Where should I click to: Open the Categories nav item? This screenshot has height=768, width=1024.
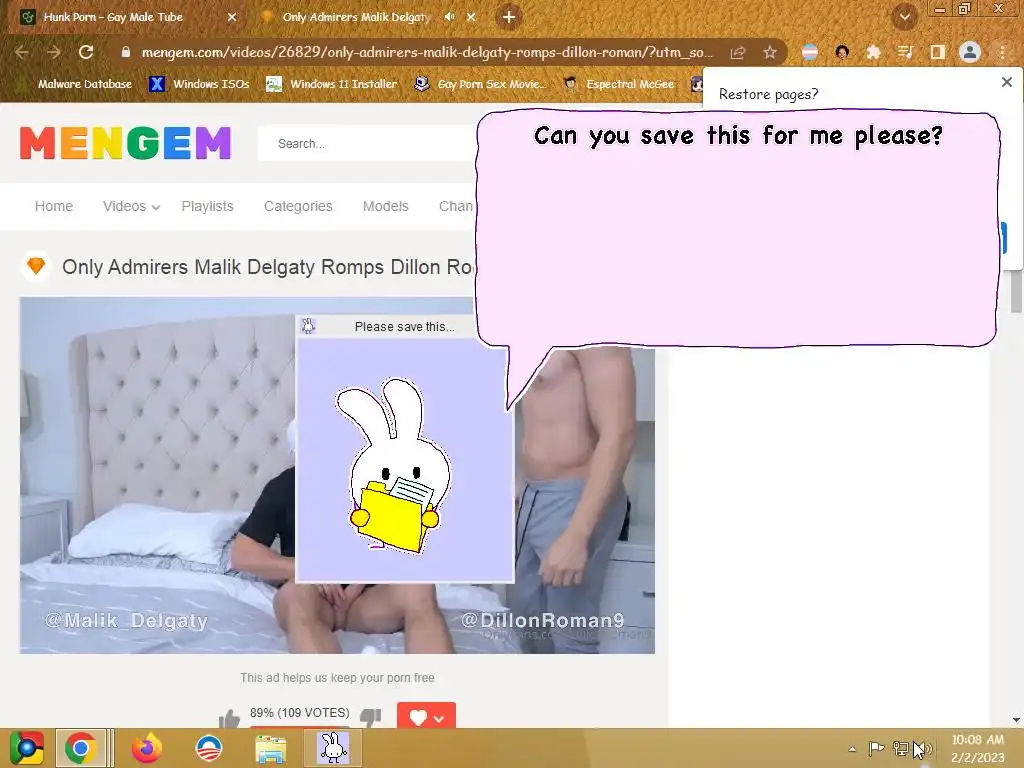pos(298,206)
